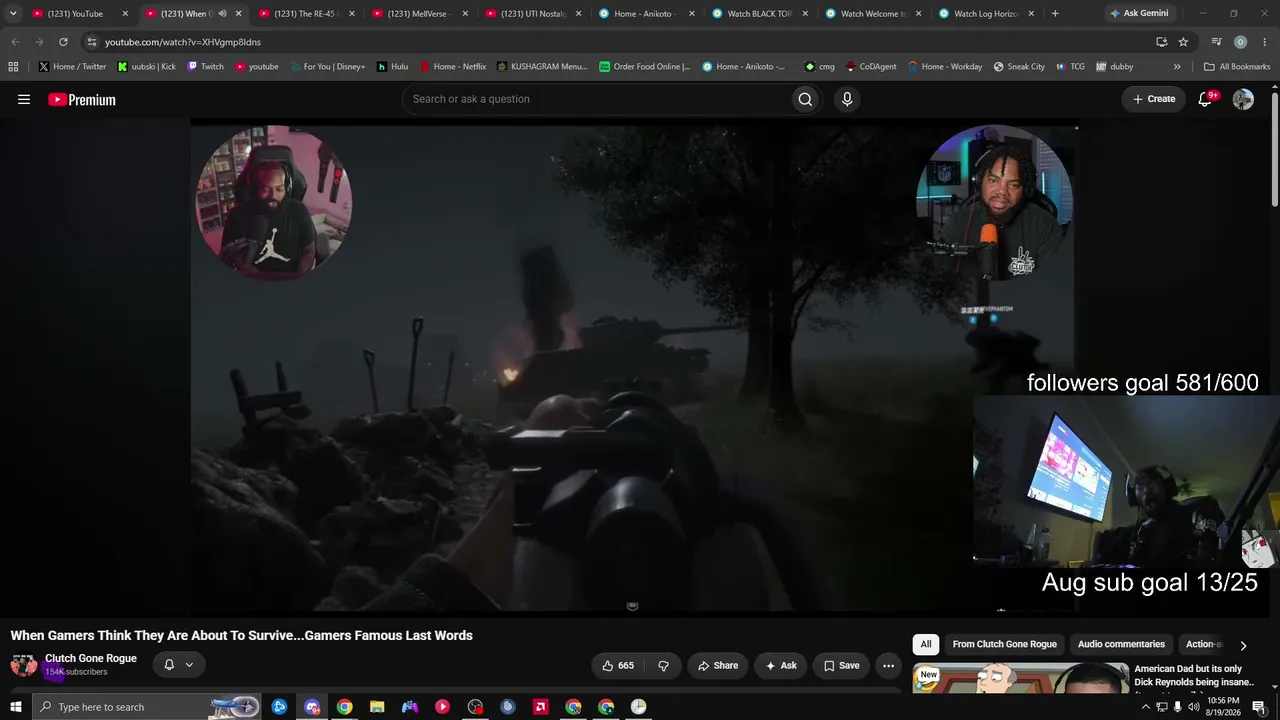Open Clutch Gone Rogue channel avatar

tap(23, 665)
